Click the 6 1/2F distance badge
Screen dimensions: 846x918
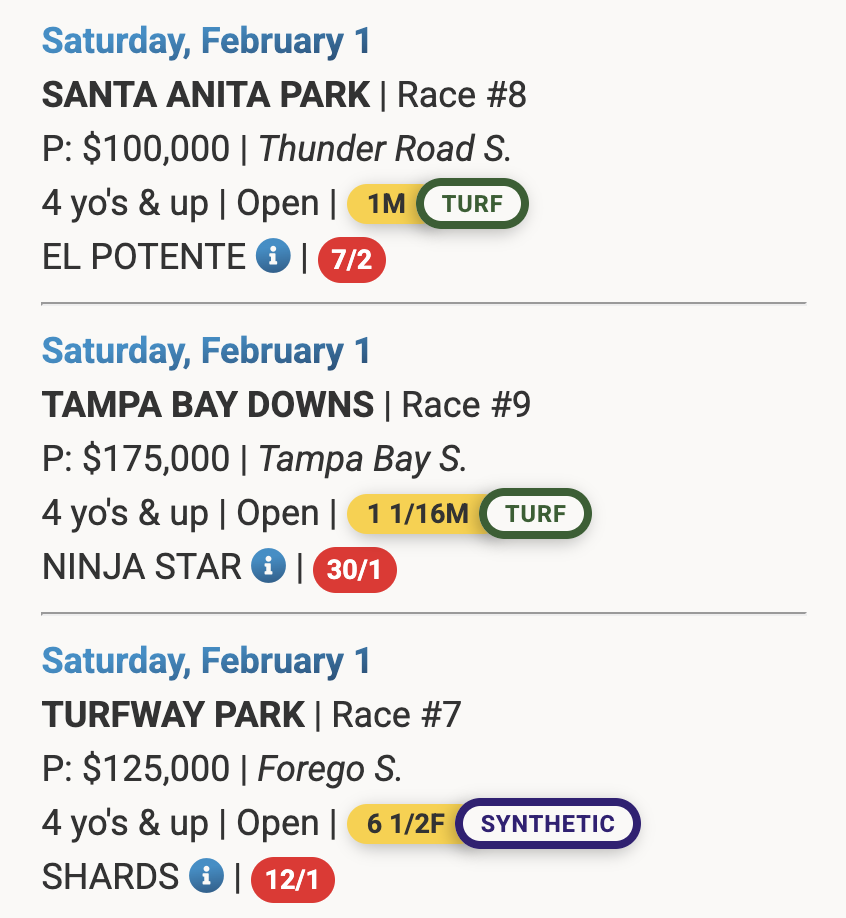pos(403,824)
